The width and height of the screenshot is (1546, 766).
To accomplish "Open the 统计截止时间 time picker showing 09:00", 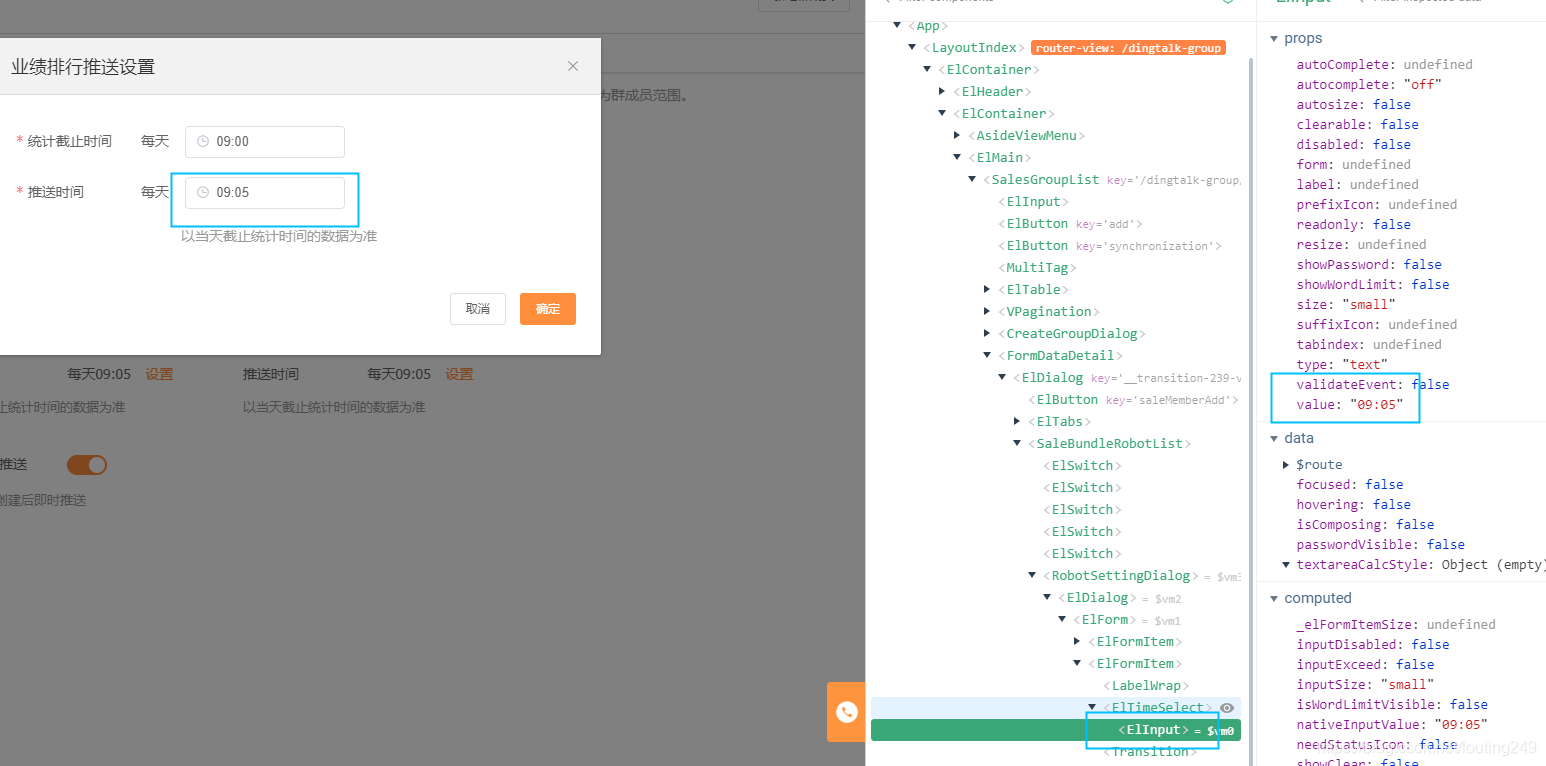I will click(x=265, y=142).
